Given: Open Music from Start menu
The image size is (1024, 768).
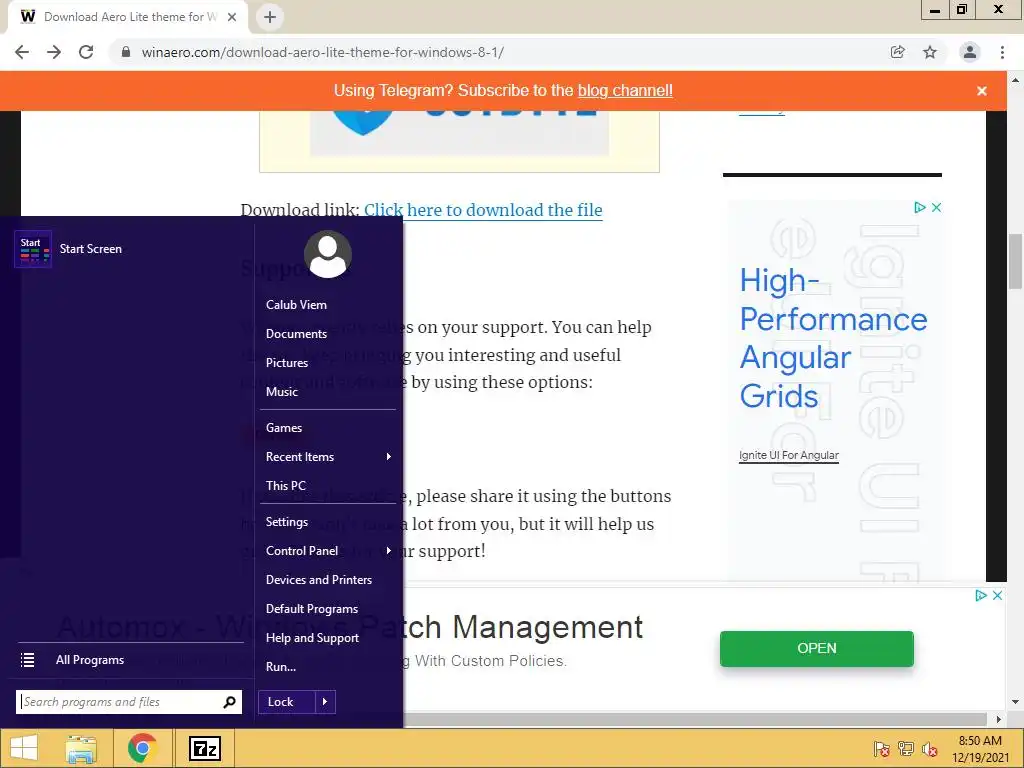Looking at the screenshot, I should [281, 392].
